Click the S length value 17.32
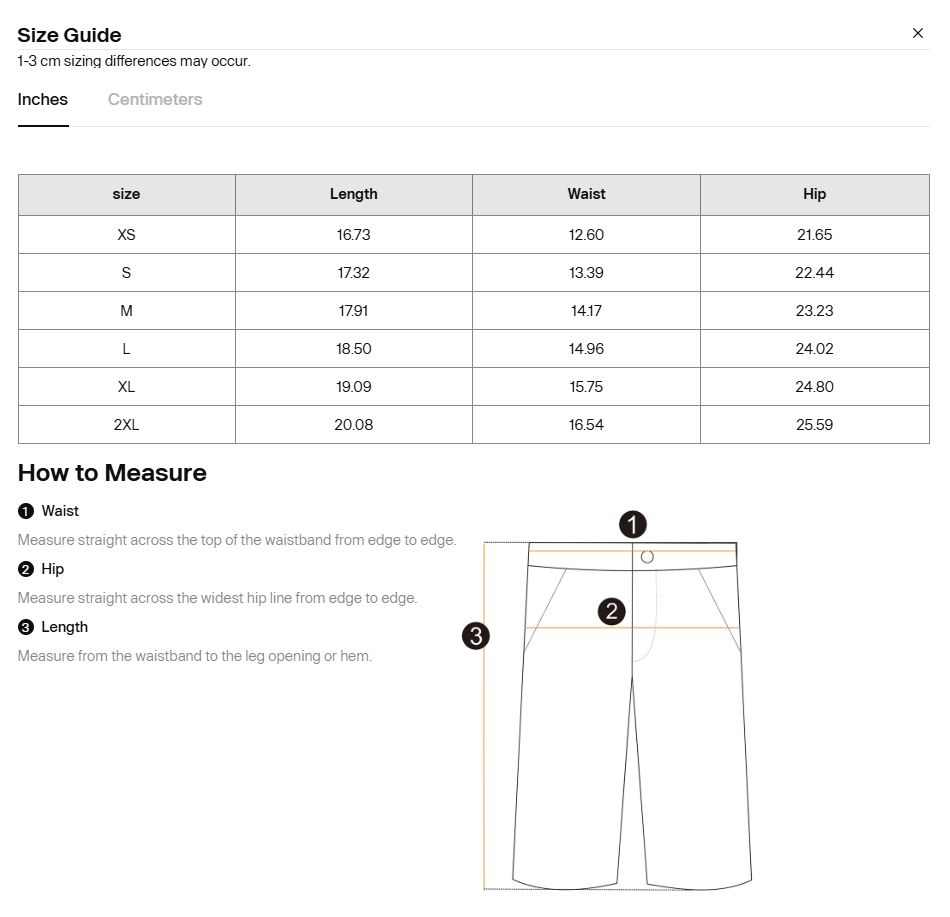 pyautogui.click(x=354, y=273)
